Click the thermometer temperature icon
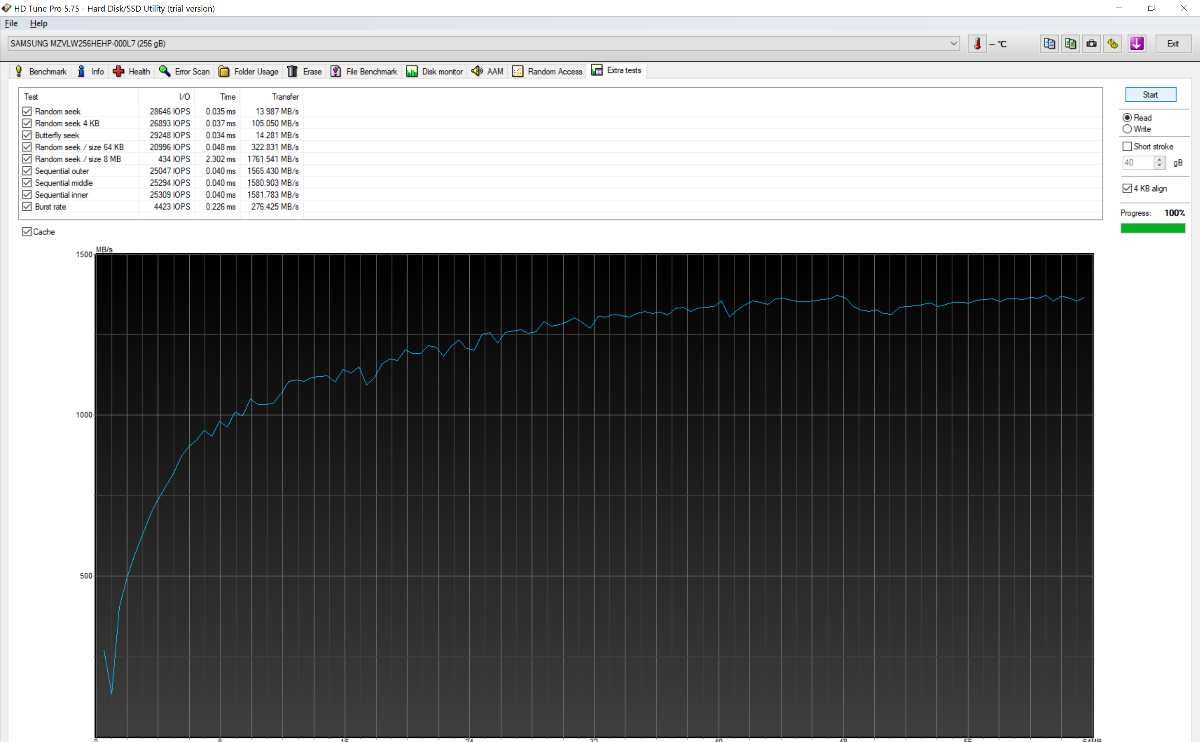The height and width of the screenshot is (742, 1200). coord(978,44)
